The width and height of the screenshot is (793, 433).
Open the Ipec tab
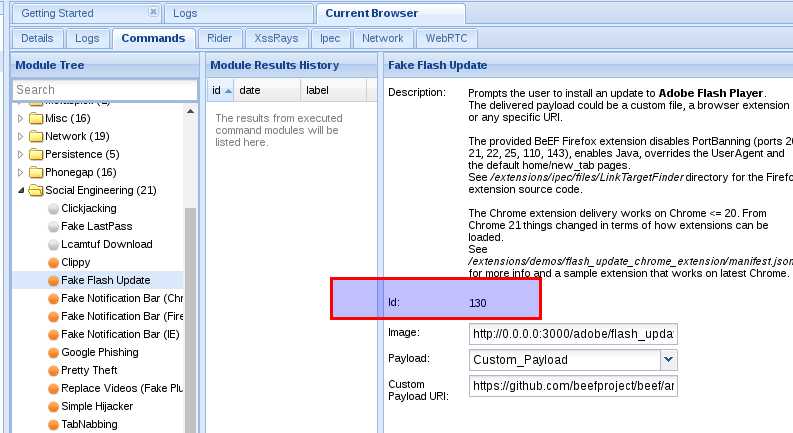pyautogui.click(x=330, y=38)
